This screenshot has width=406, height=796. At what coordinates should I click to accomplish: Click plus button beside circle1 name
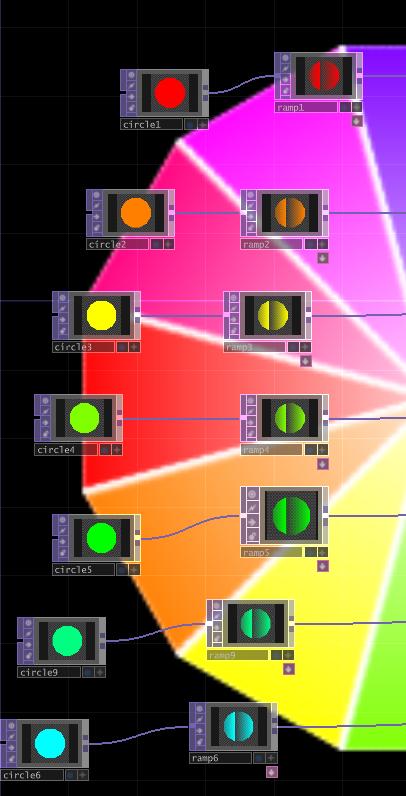202,124
